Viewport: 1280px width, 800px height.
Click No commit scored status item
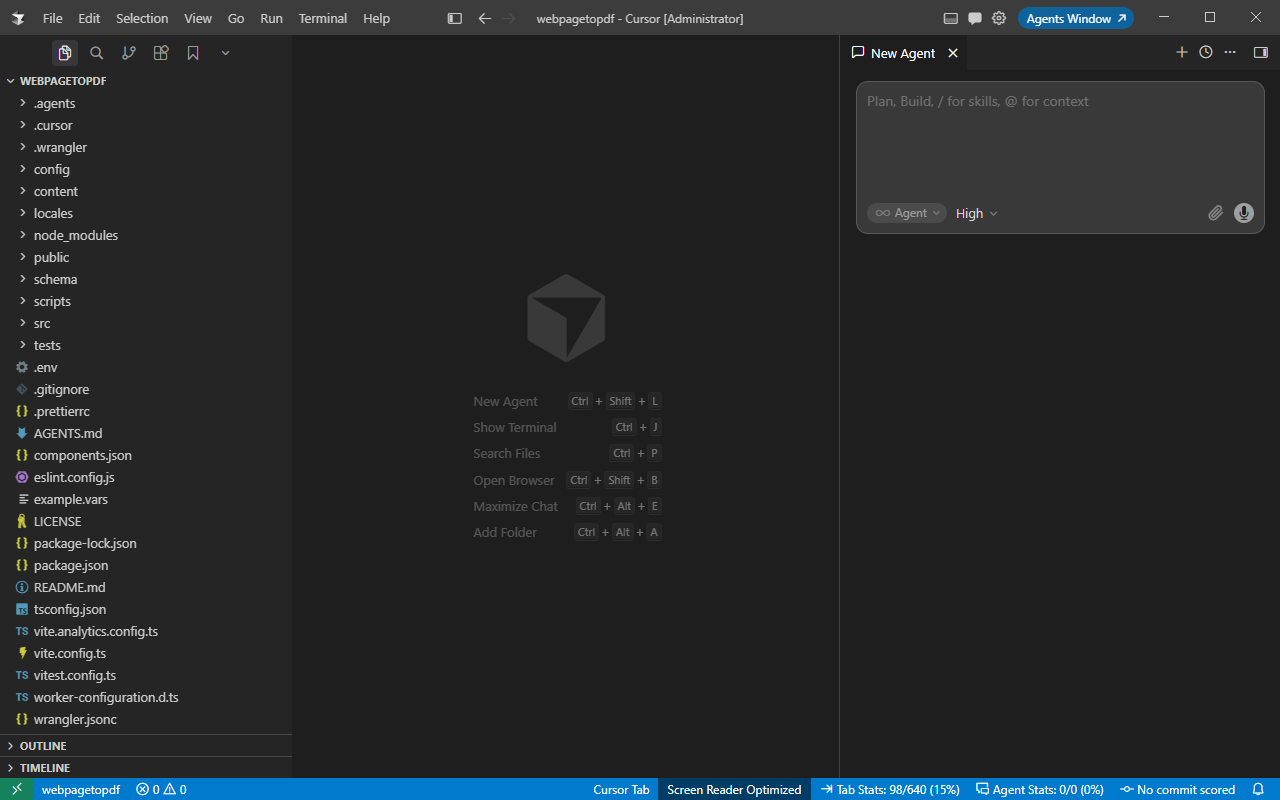point(1178,789)
